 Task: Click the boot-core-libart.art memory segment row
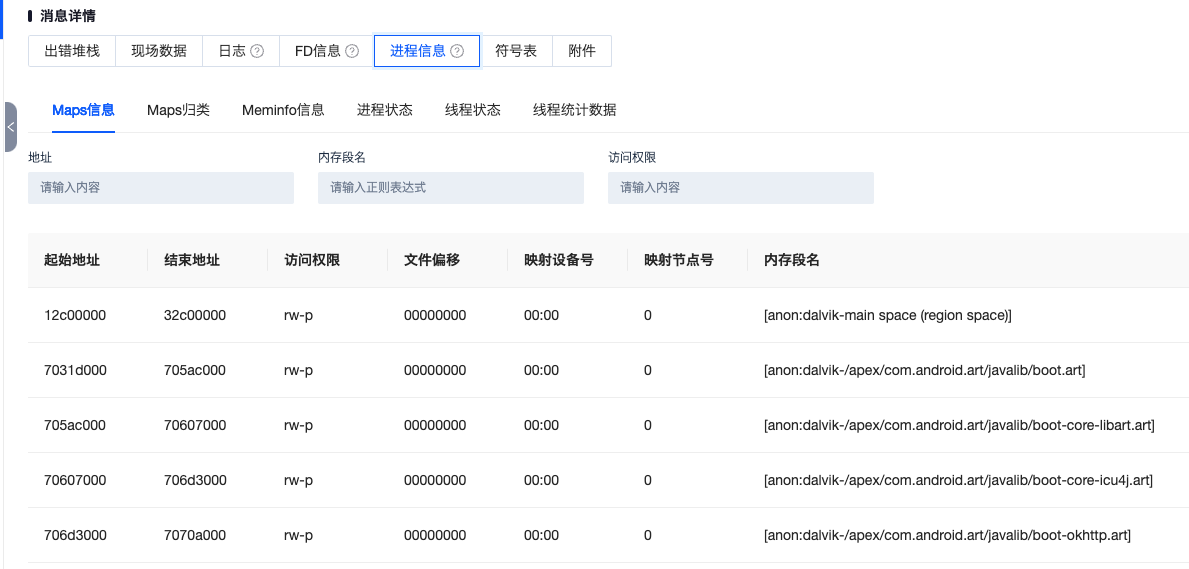[x=958, y=425]
